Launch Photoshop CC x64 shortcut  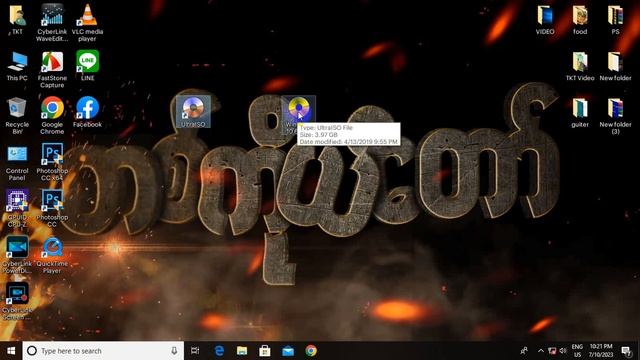pyautogui.click(x=52, y=162)
